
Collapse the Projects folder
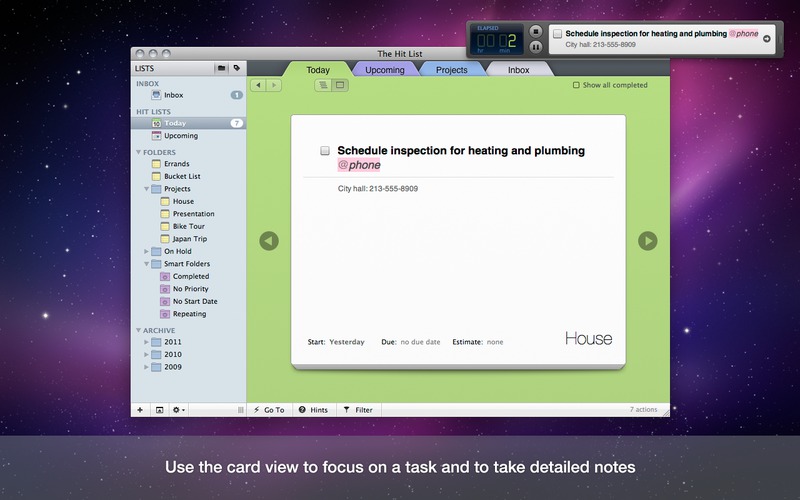(146, 189)
